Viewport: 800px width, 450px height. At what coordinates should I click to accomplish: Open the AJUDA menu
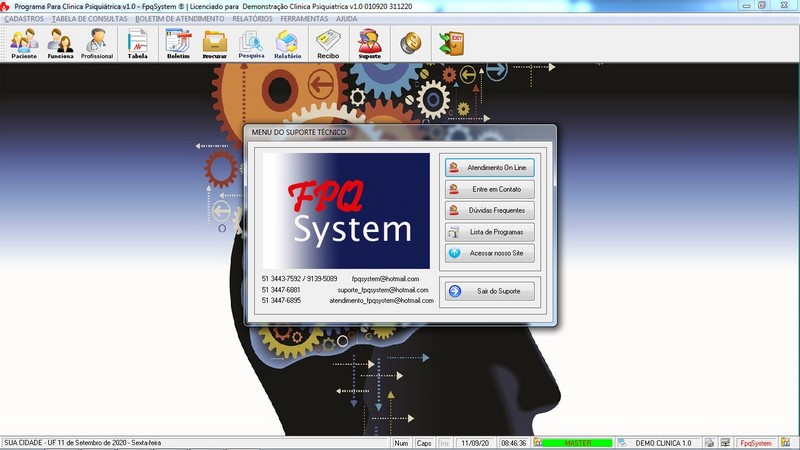click(346, 19)
